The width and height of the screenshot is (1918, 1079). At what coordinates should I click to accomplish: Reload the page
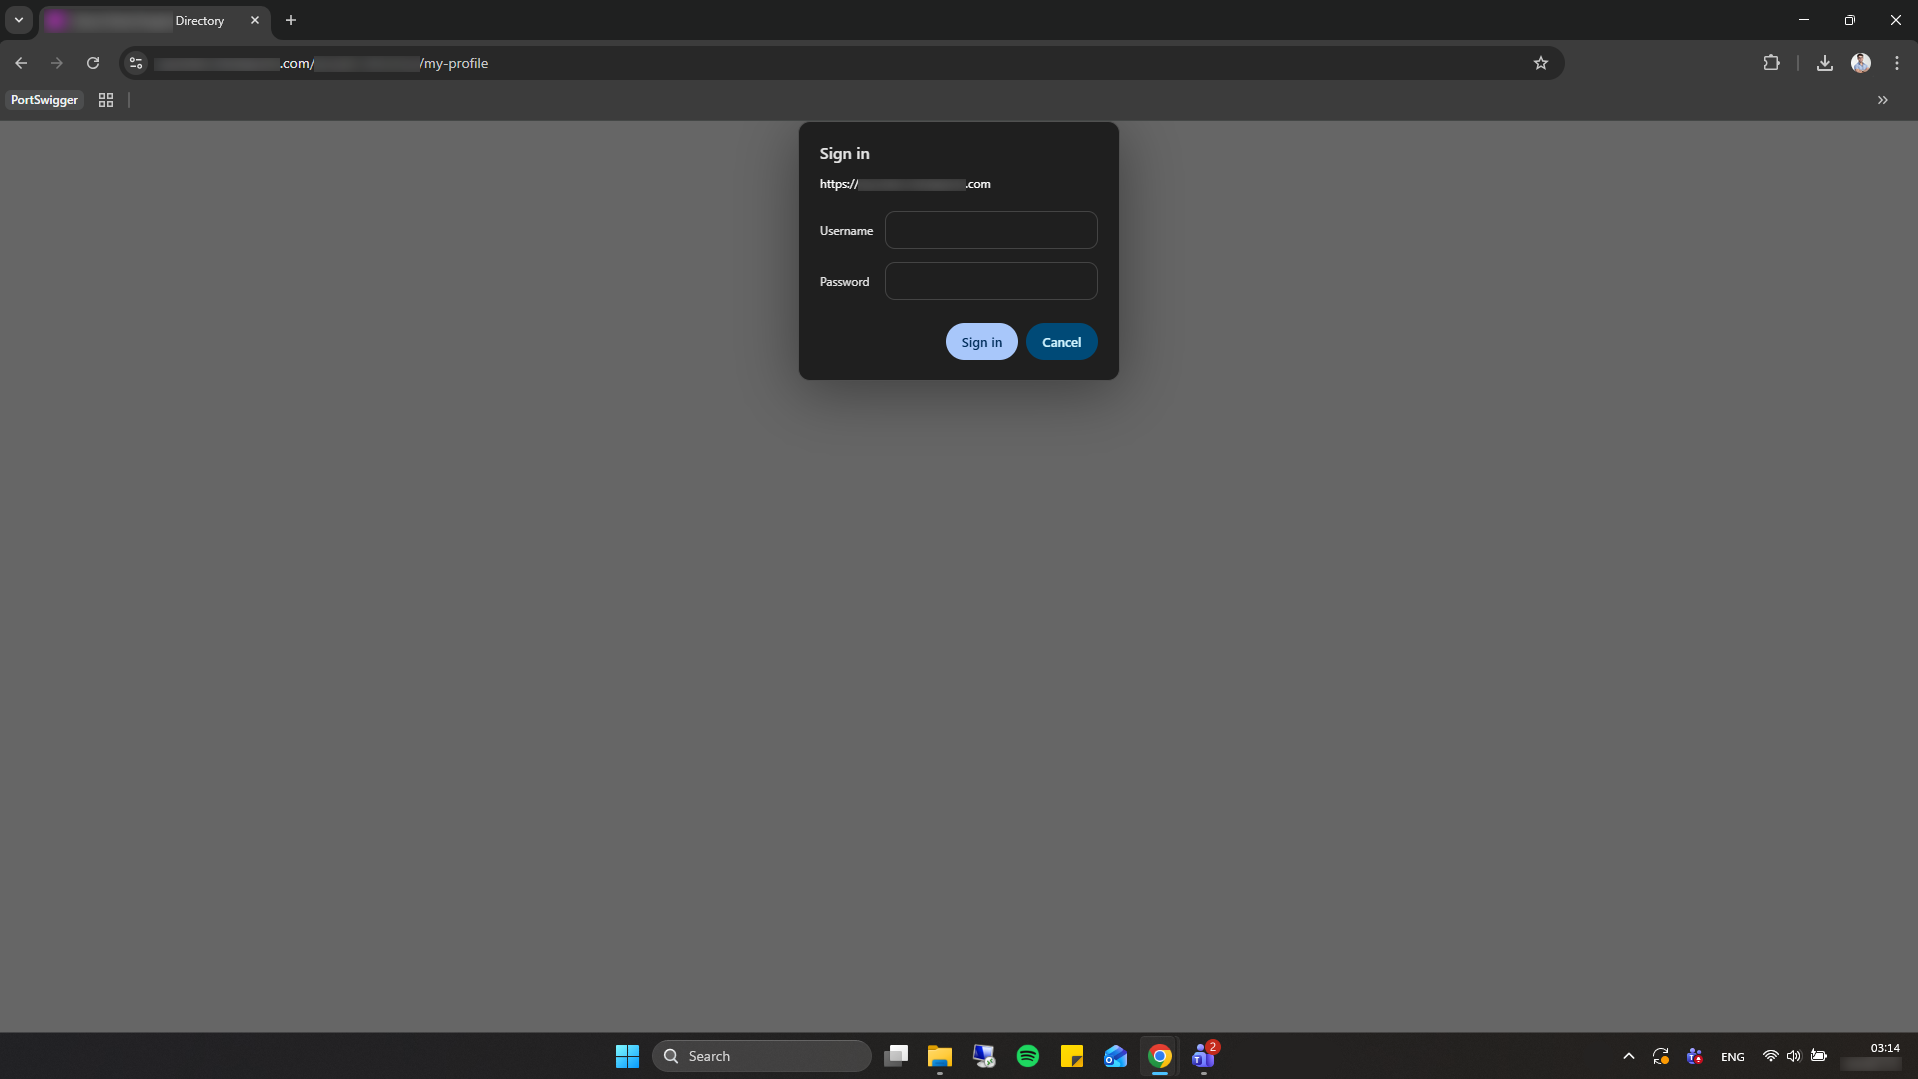(93, 63)
